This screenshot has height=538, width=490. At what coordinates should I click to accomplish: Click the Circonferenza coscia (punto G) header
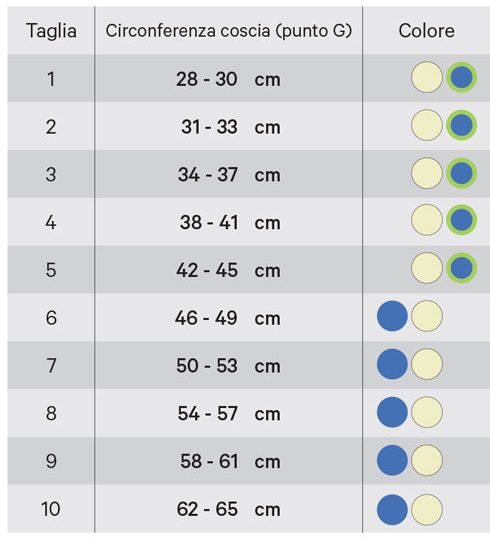coord(229,31)
